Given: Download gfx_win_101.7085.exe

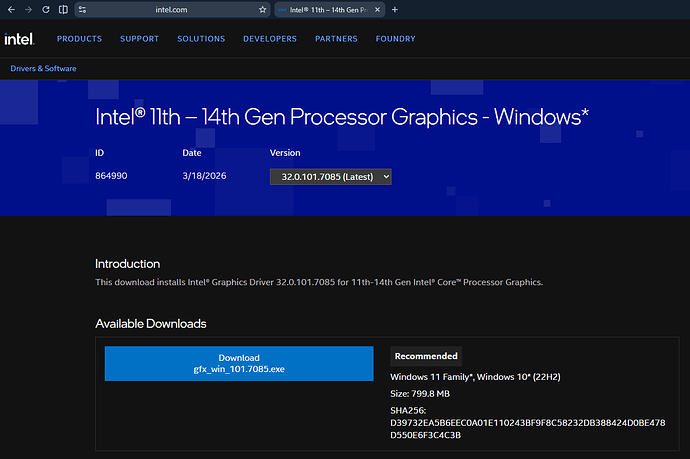Looking at the screenshot, I should (x=239, y=364).
